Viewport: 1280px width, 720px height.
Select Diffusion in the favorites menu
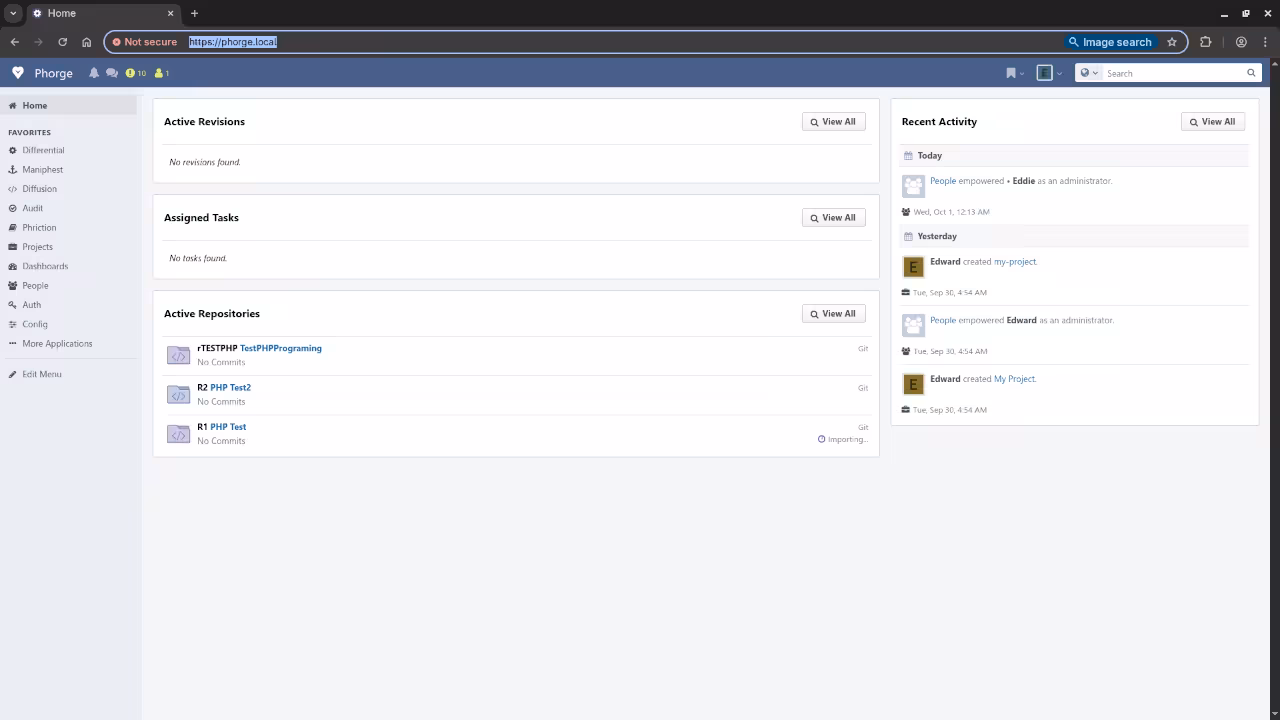tap(39, 189)
